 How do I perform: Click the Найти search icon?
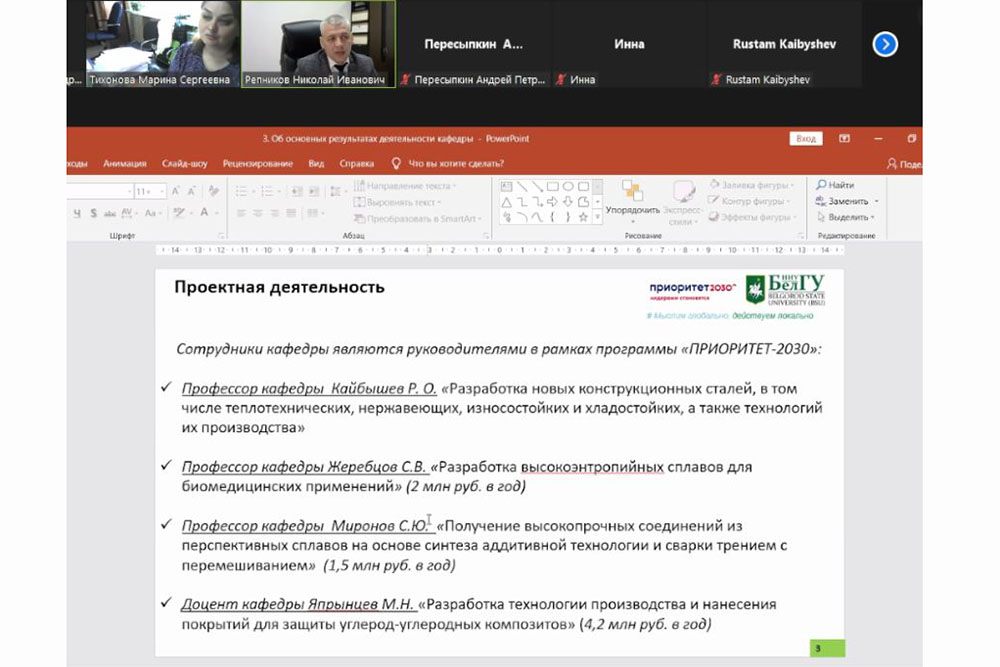tap(821, 185)
